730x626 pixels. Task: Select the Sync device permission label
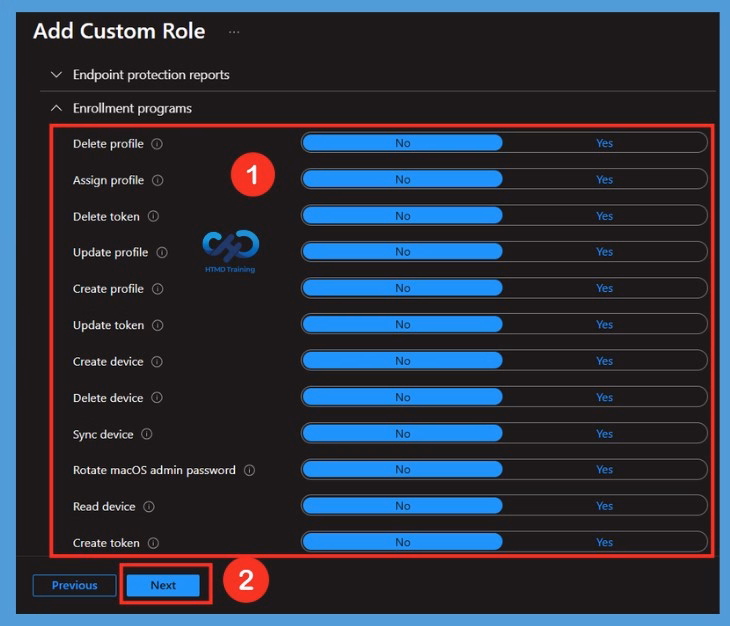click(x=103, y=435)
